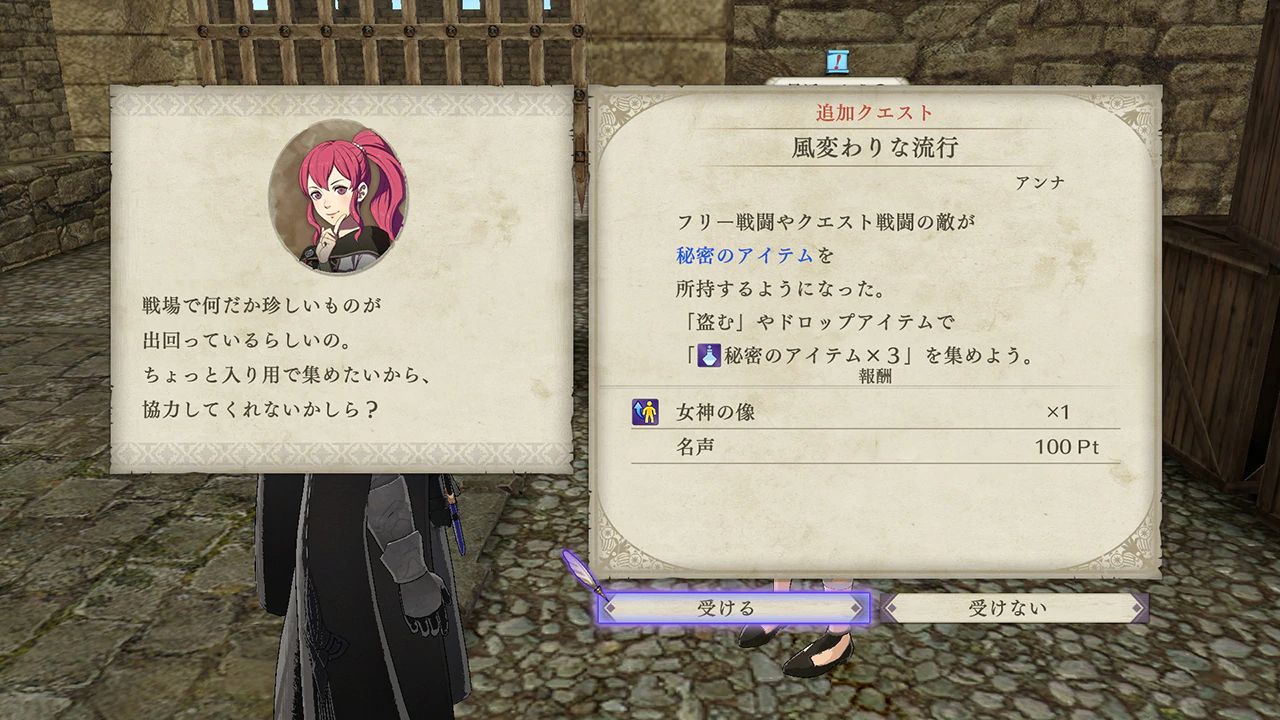
Task: Click the NPC's black shoes
Action: [x=795, y=645]
